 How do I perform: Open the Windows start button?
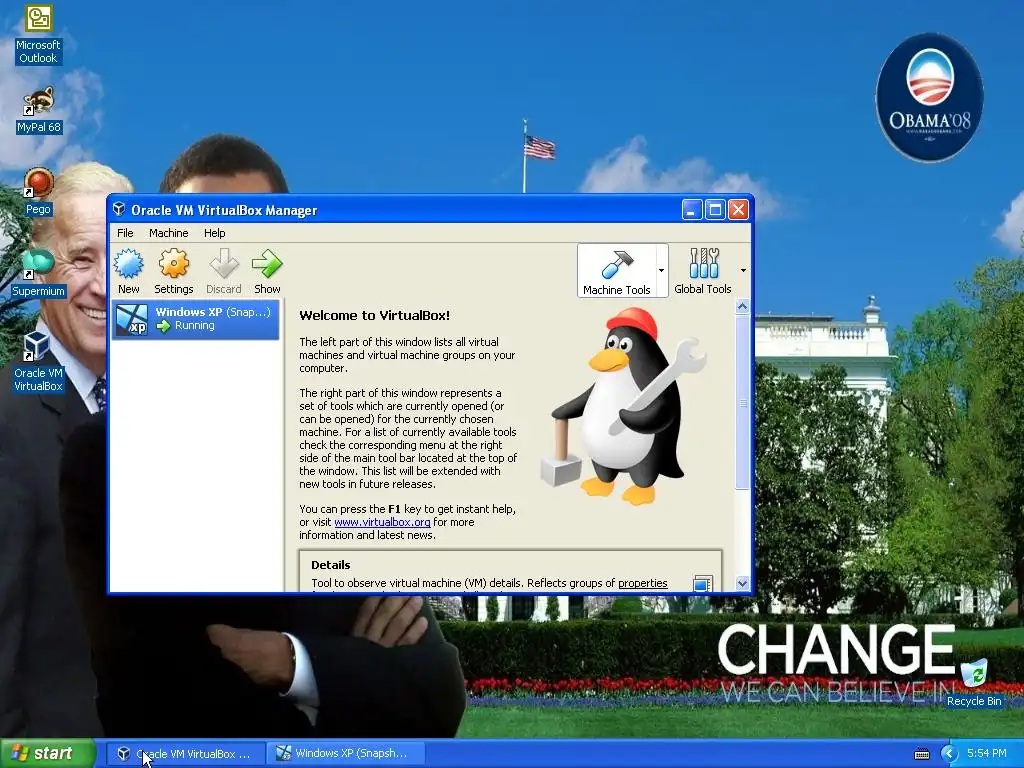click(47, 753)
